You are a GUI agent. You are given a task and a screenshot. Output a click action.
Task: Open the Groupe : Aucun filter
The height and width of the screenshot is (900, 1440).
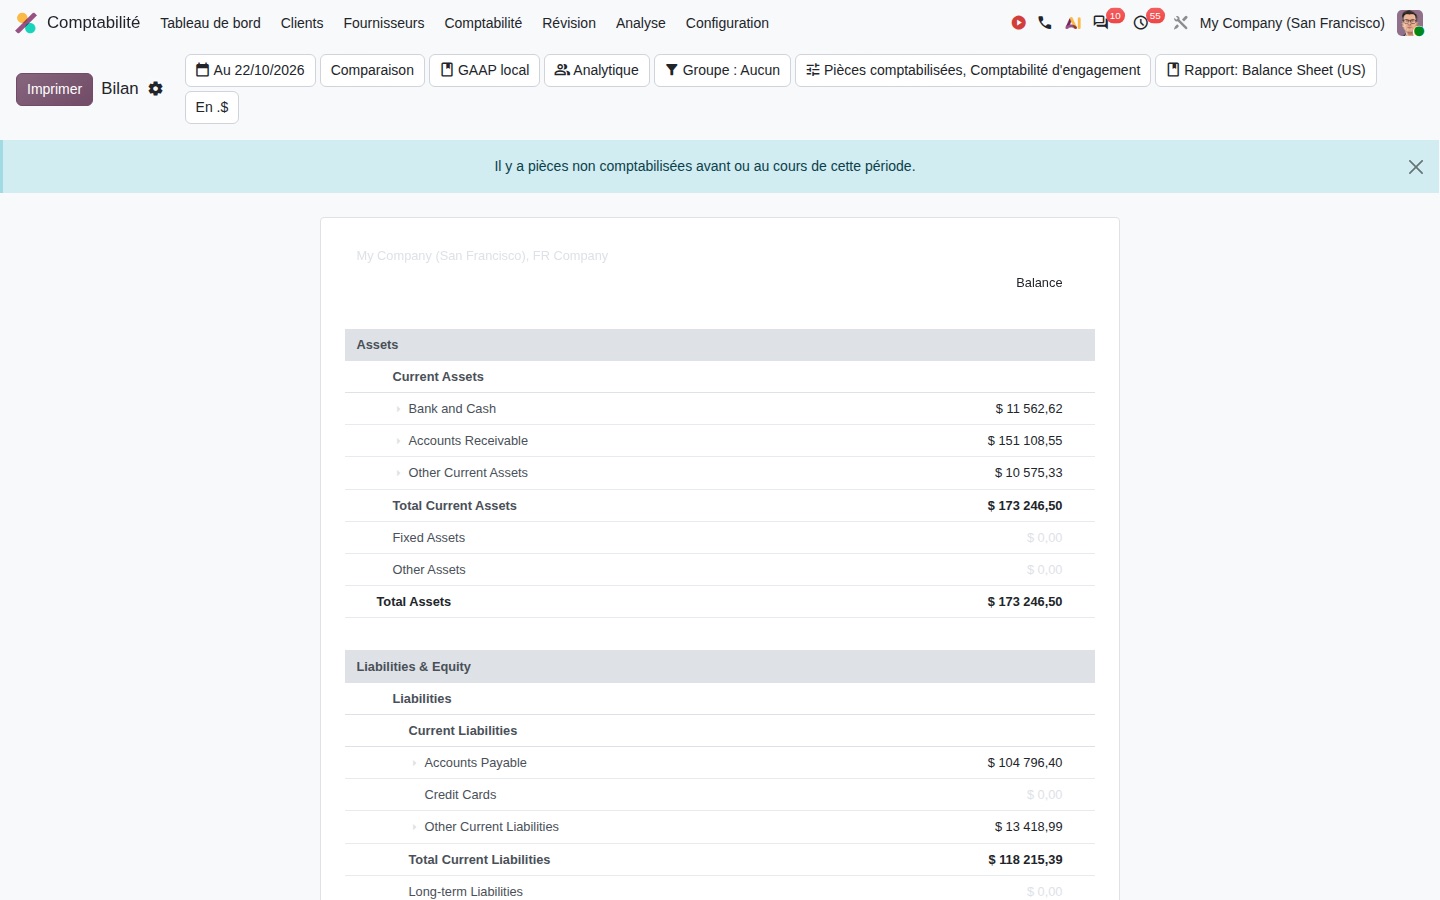point(722,70)
